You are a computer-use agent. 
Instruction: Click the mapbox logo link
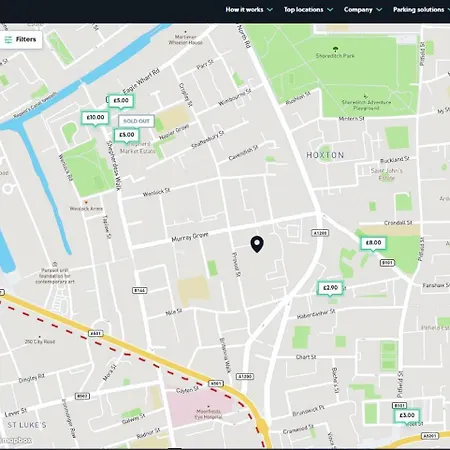pos(16,440)
